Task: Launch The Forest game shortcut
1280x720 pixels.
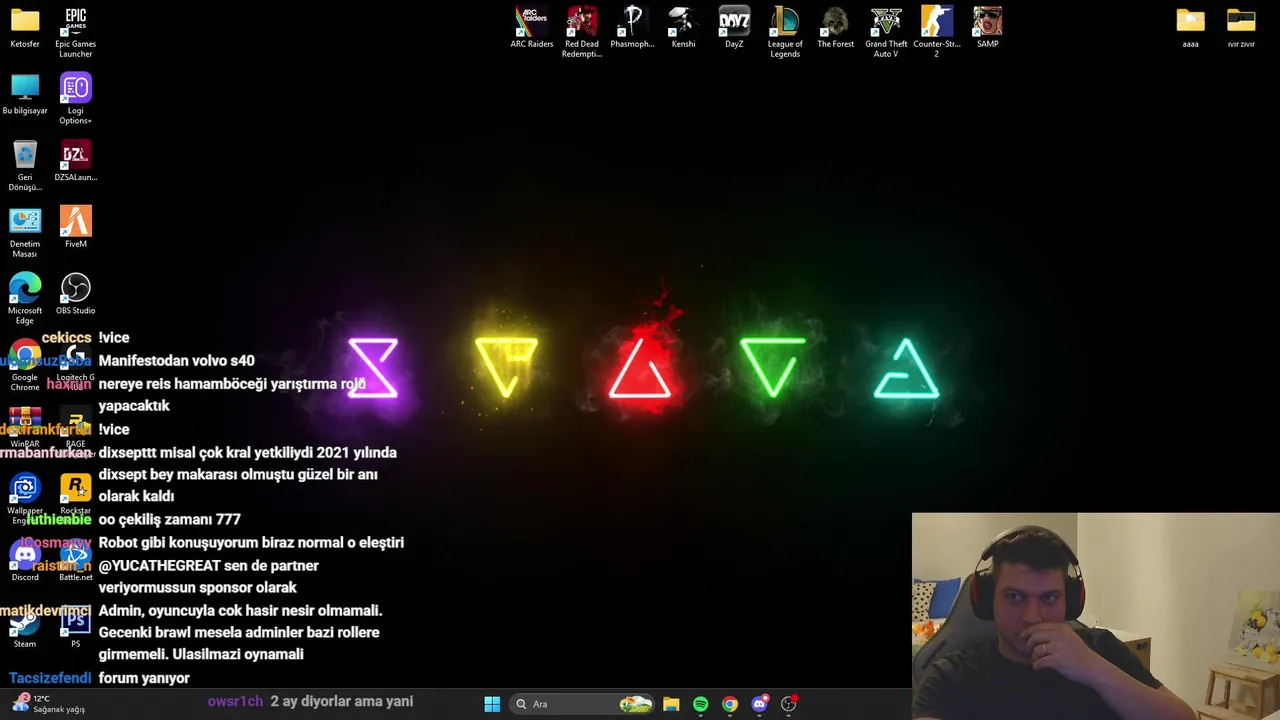Action: point(836,27)
